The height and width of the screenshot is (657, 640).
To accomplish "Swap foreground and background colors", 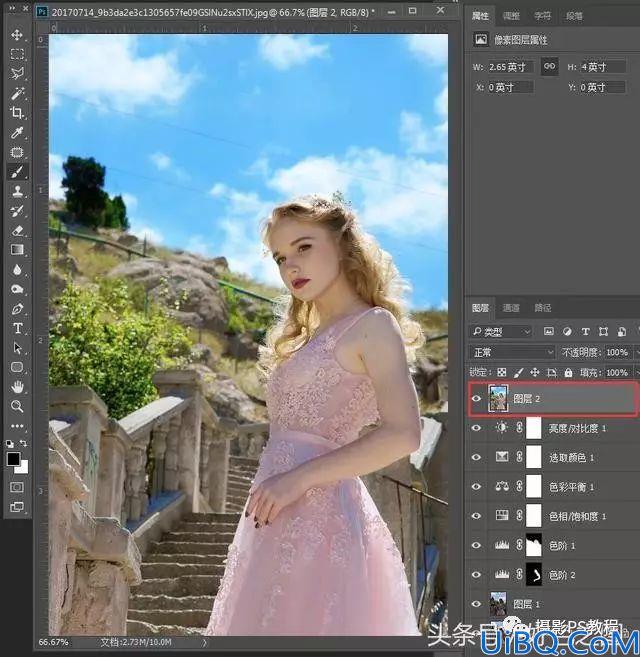I will tap(23, 443).
